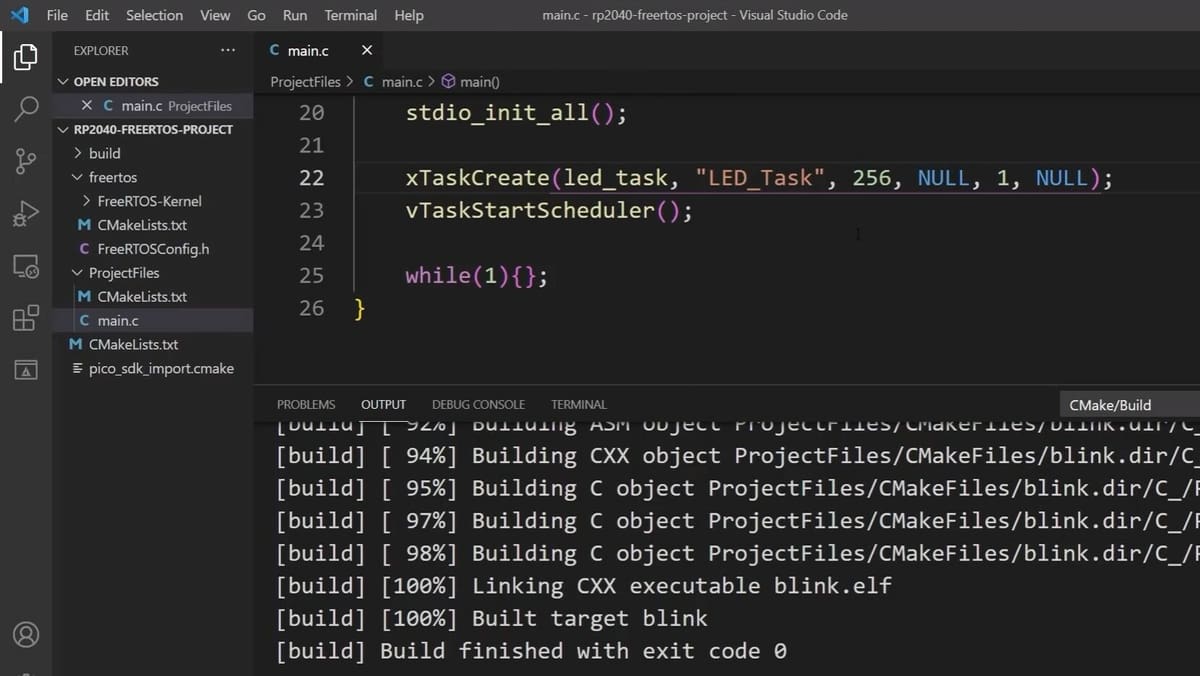Open the Extensions view
1200x676 pixels.
click(26, 318)
